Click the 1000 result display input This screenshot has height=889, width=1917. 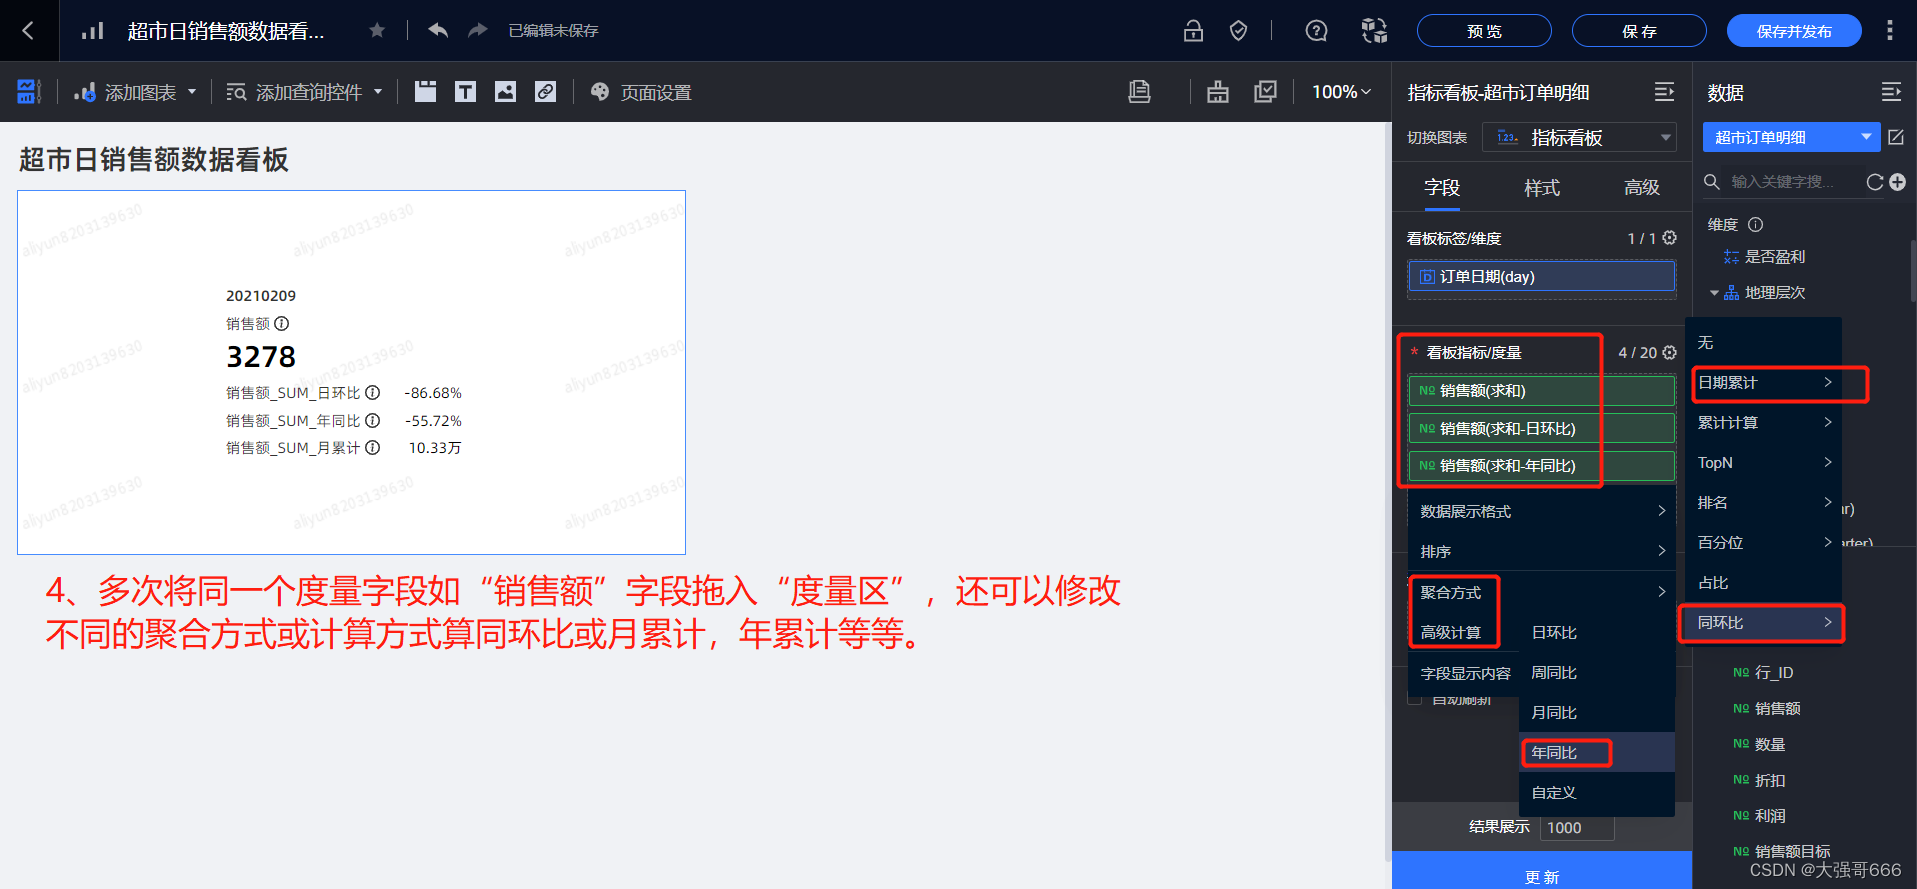(x=1577, y=827)
